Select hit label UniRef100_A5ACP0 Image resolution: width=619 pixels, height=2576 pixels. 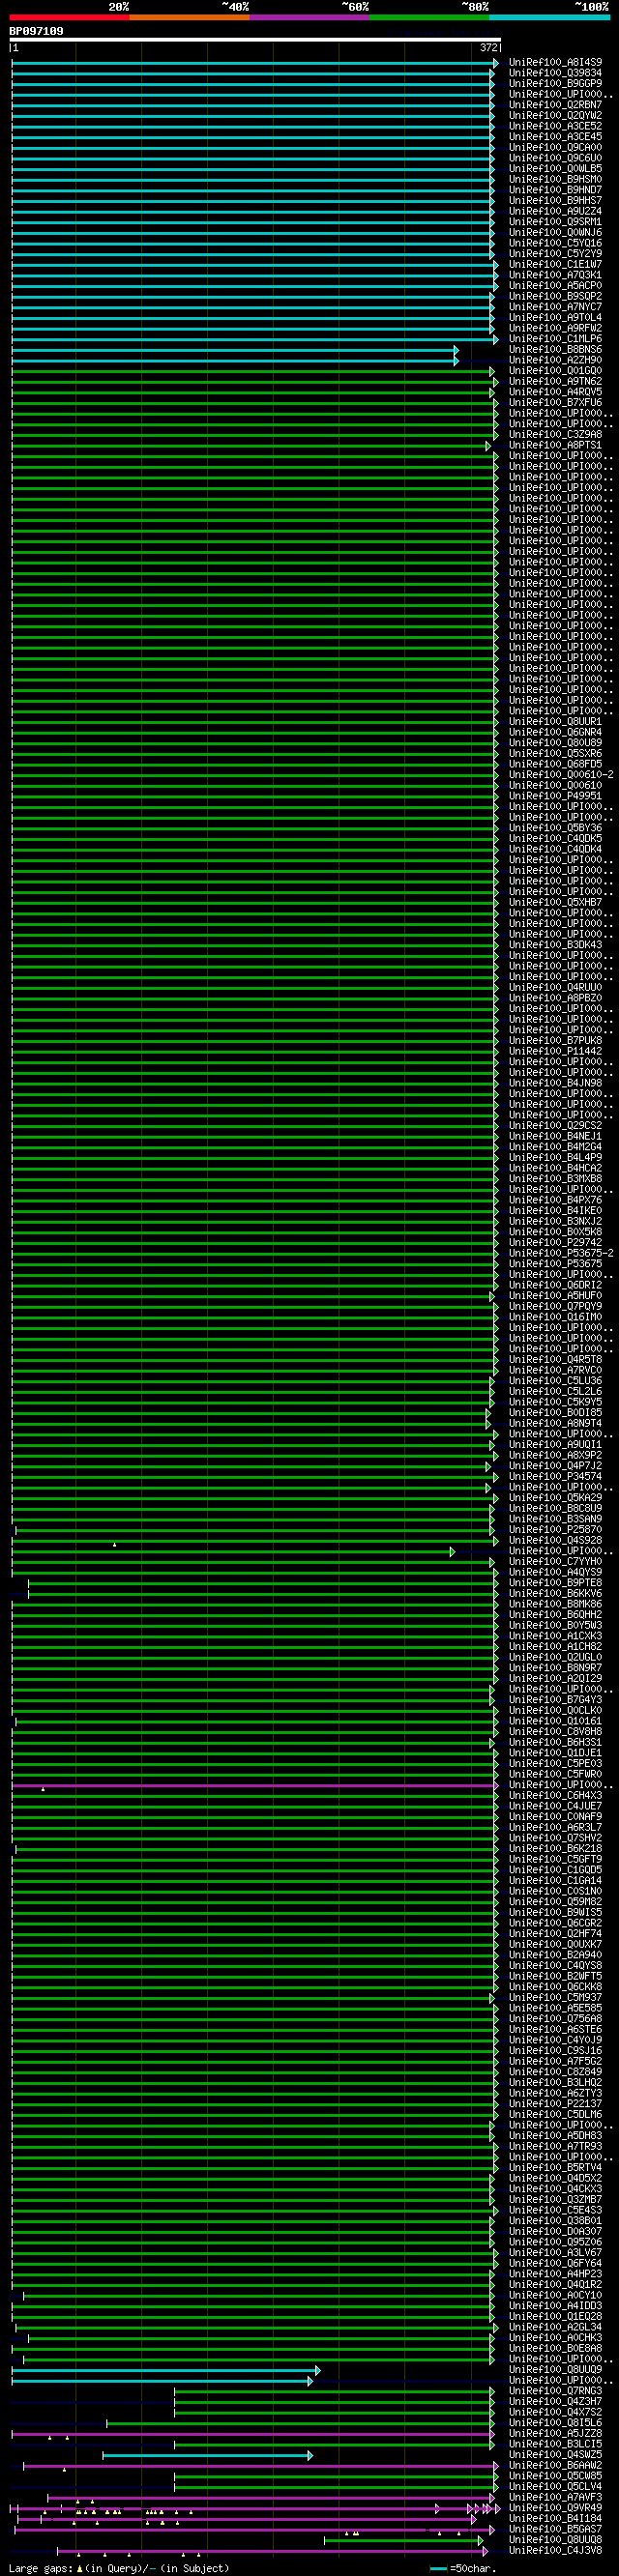[555, 286]
